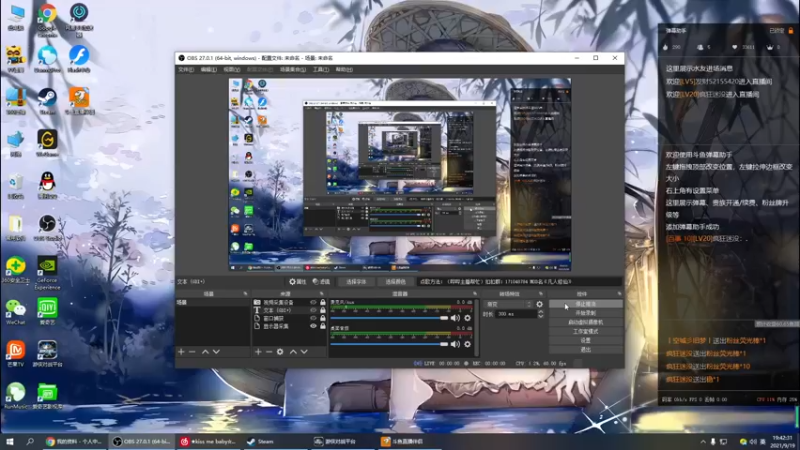Open the 编辑 Edit menu
The width and height of the screenshot is (800, 450).
click(208, 69)
